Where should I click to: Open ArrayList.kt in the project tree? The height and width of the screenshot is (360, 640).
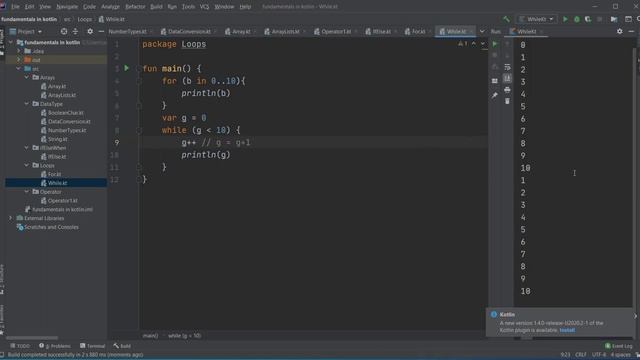62,95
